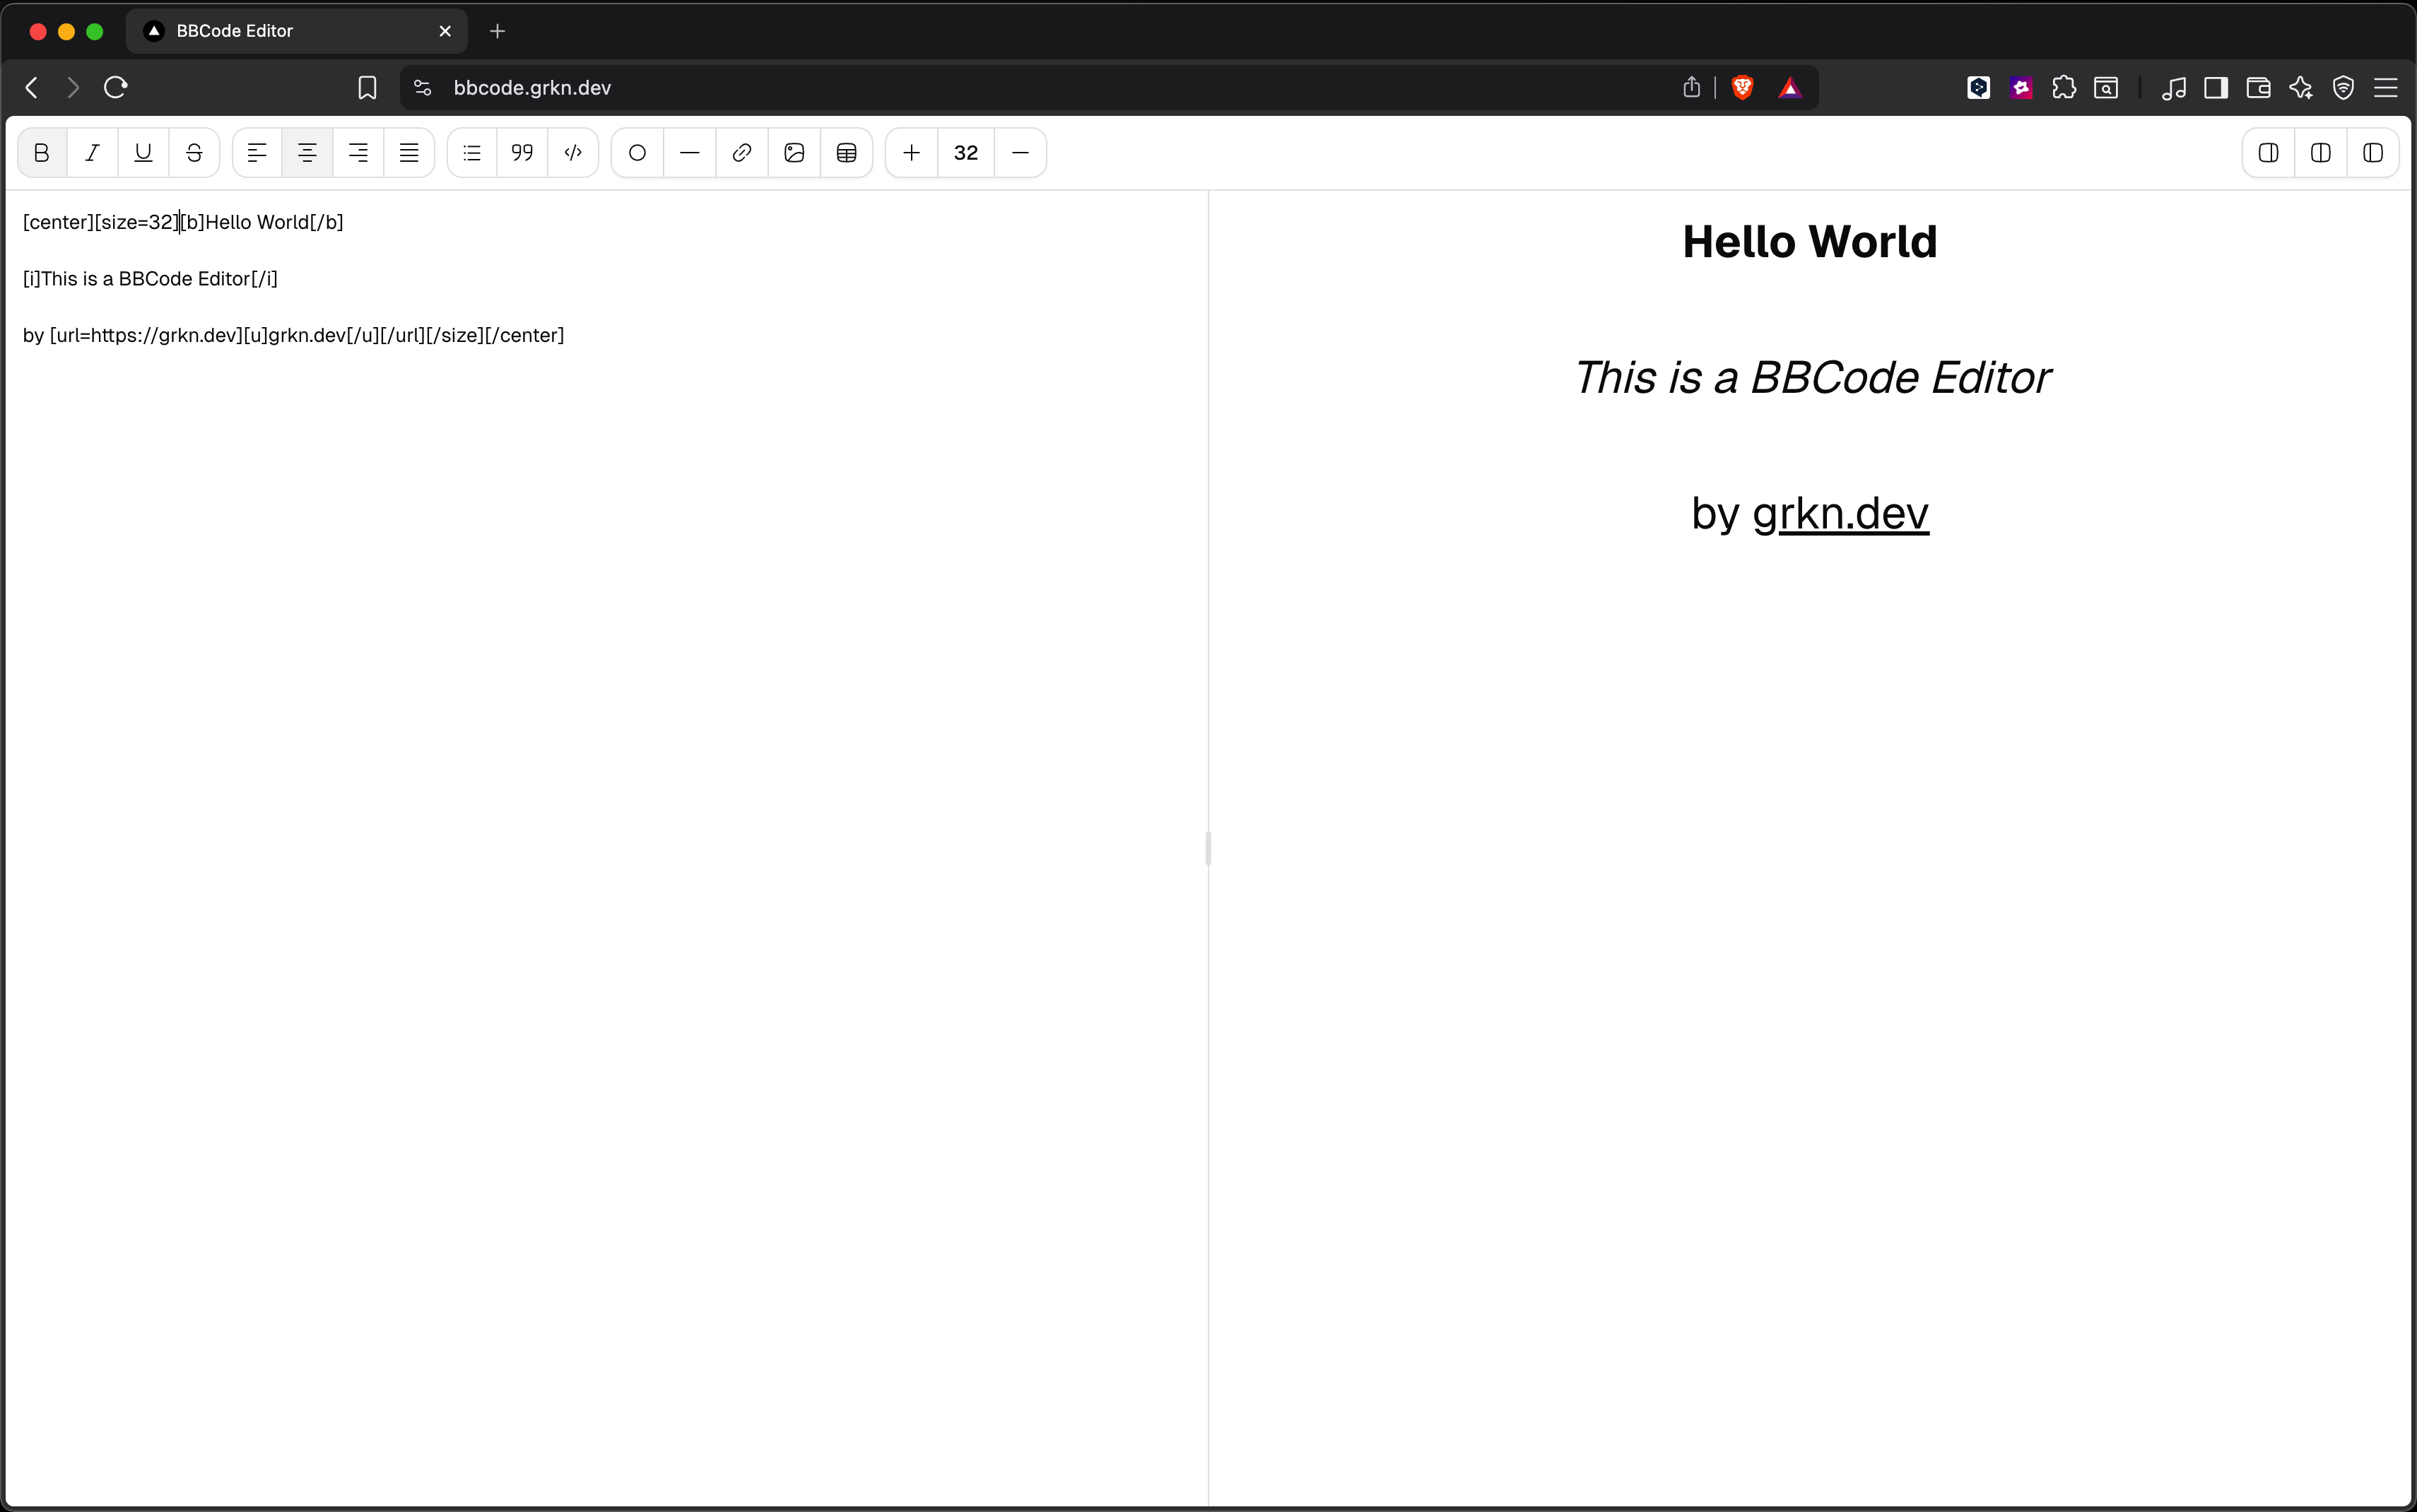
Task: Align text to the left
Action: (257, 153)
